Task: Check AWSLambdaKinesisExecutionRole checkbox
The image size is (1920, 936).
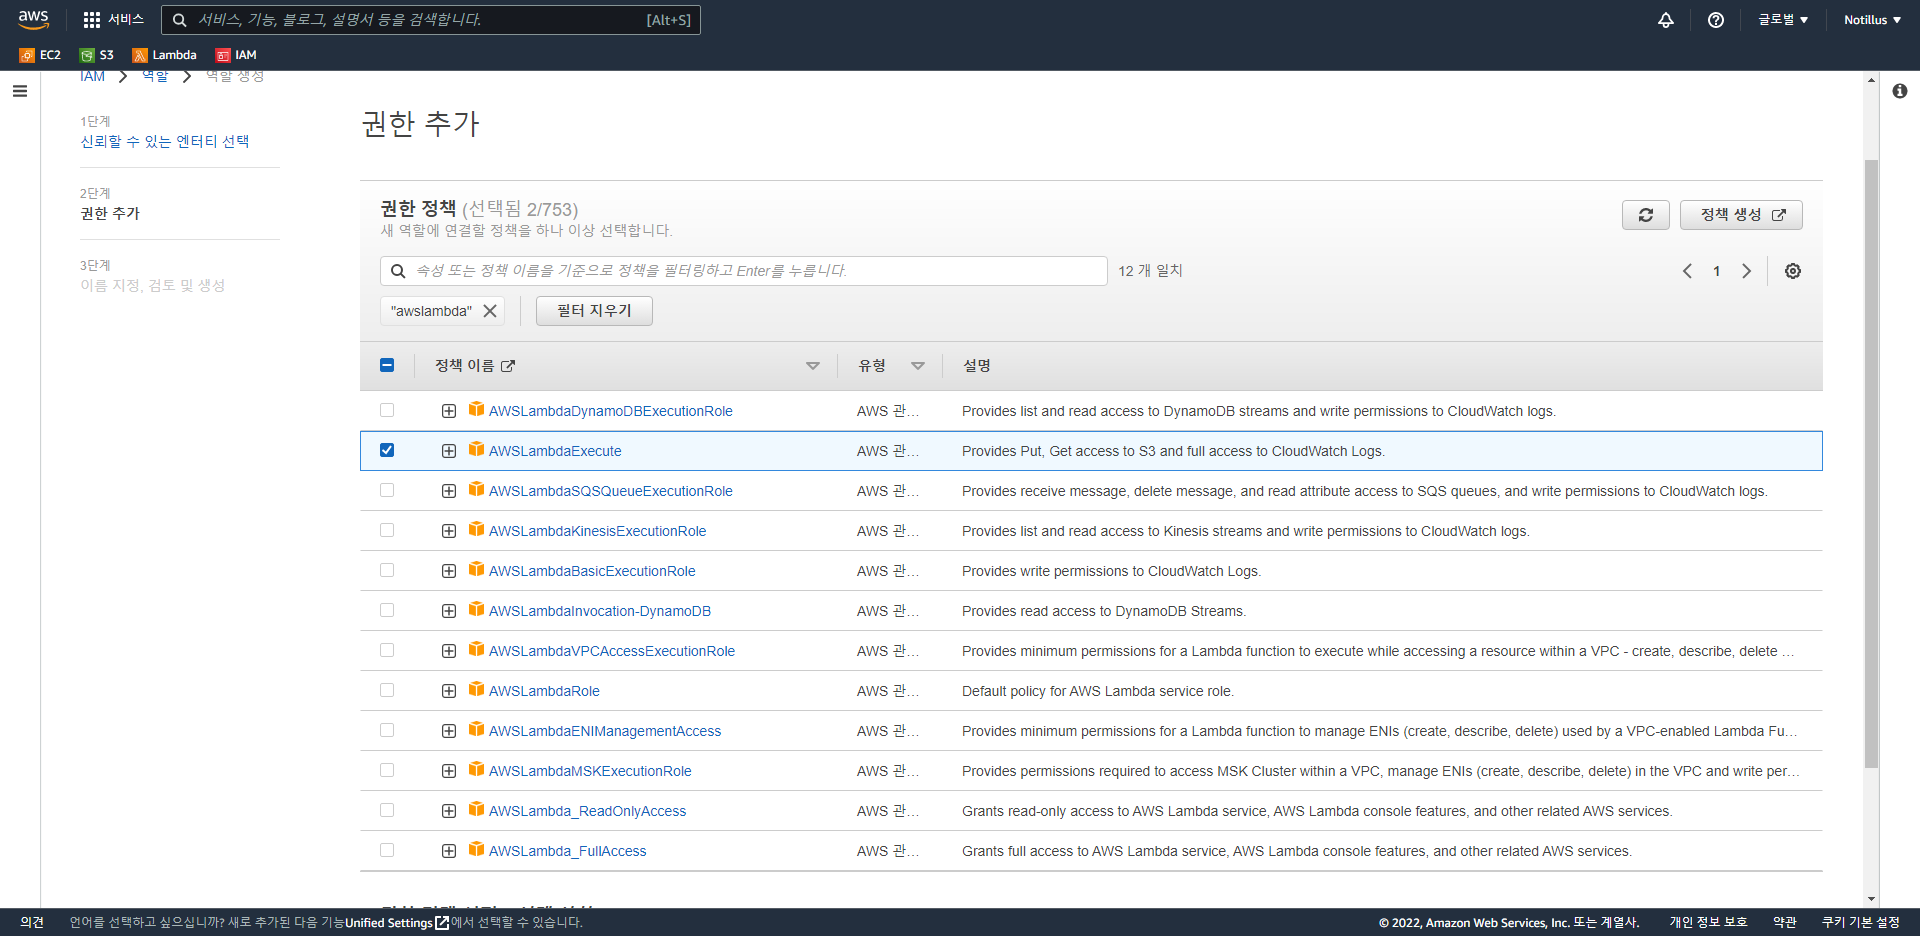Action: [387, 530]
